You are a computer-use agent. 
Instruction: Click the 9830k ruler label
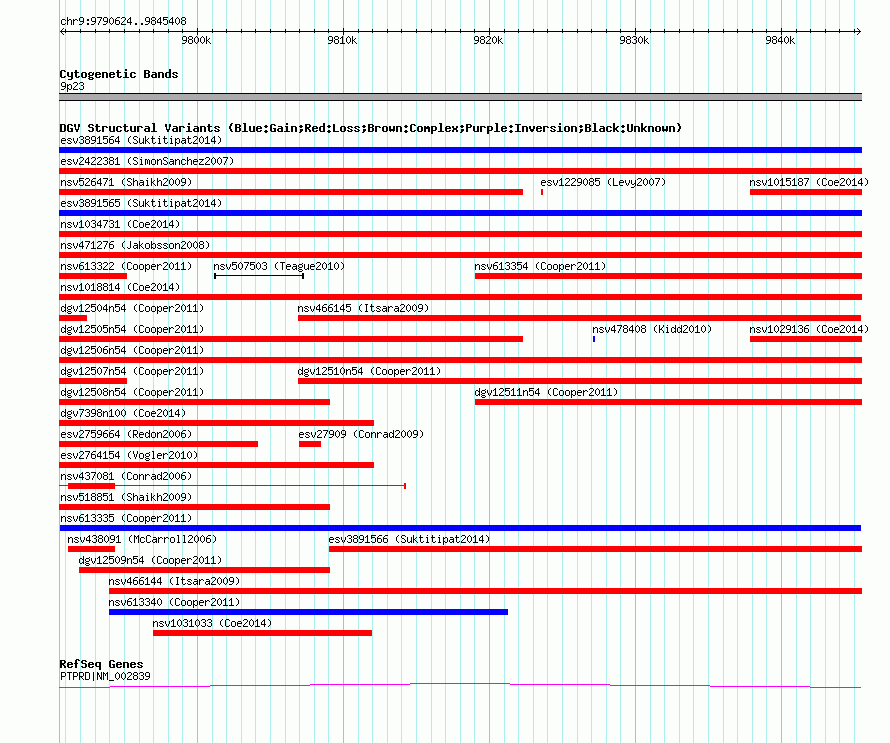click(634, 40)
